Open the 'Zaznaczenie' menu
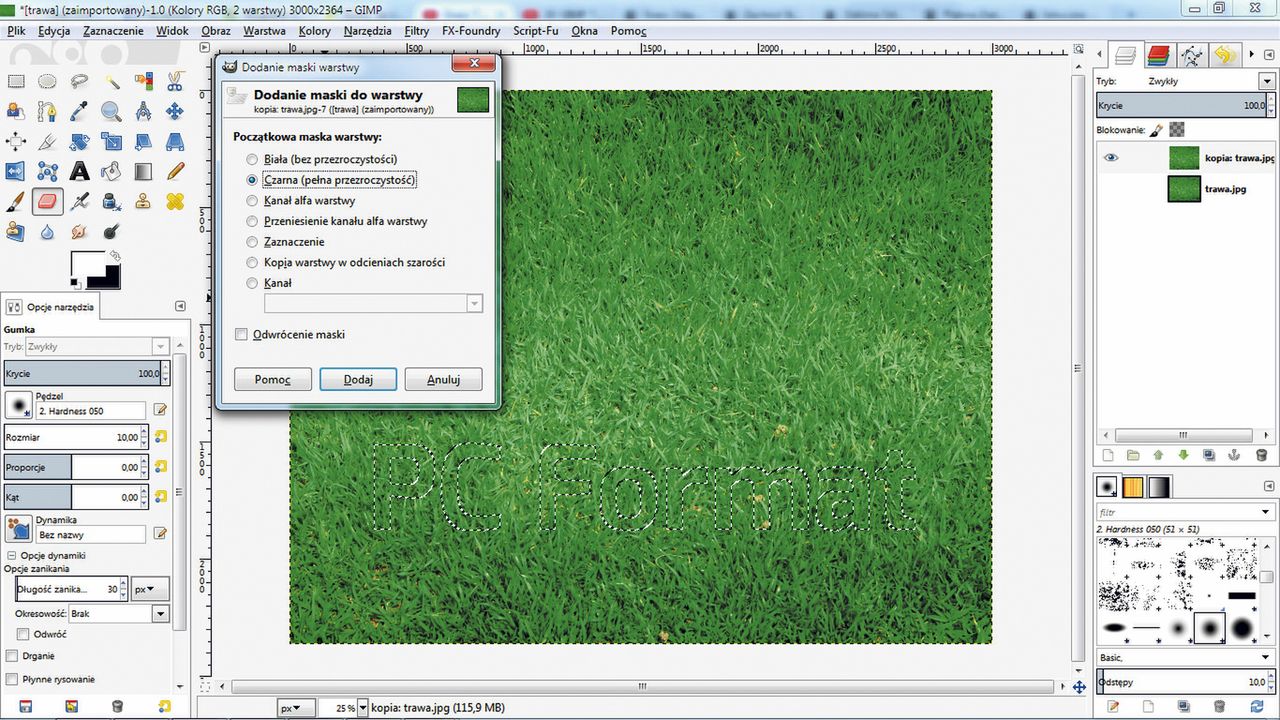The height and width of the screenshot is (720, 1280). [113, 31]
